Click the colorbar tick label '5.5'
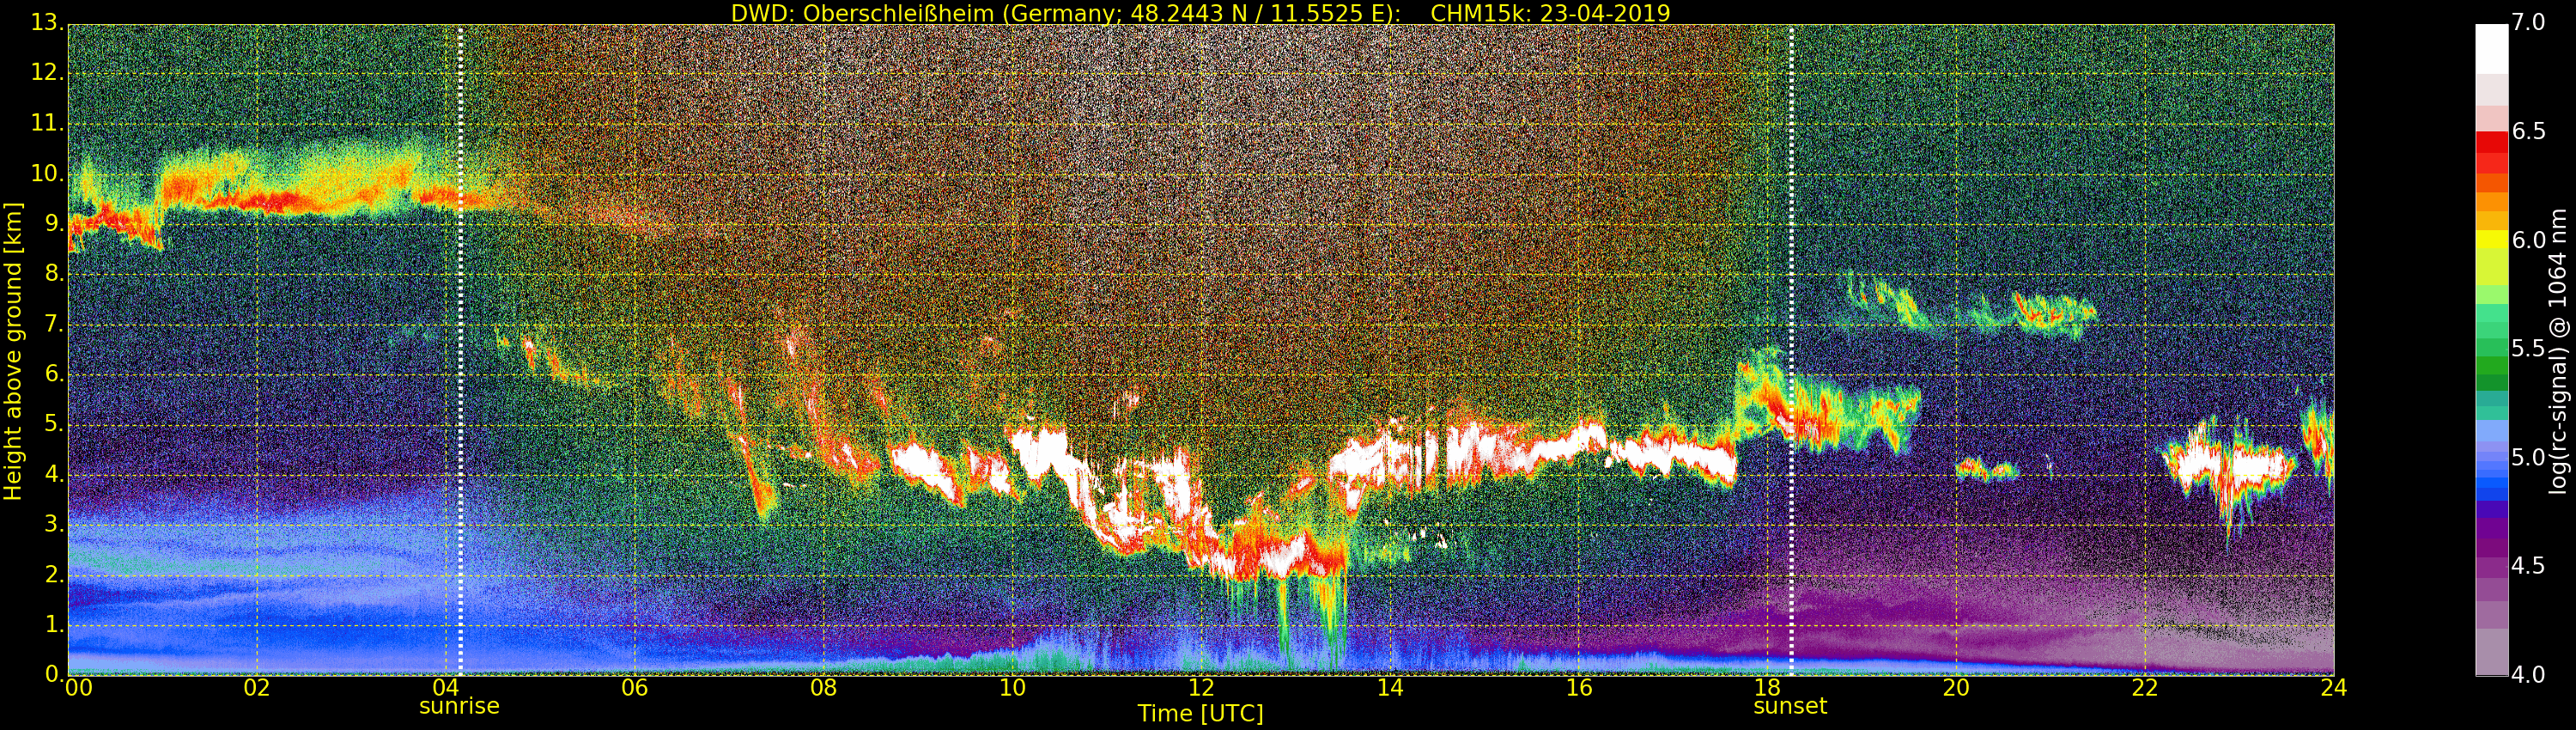This screenshot has height=730, width=2576. [2529, 349]
